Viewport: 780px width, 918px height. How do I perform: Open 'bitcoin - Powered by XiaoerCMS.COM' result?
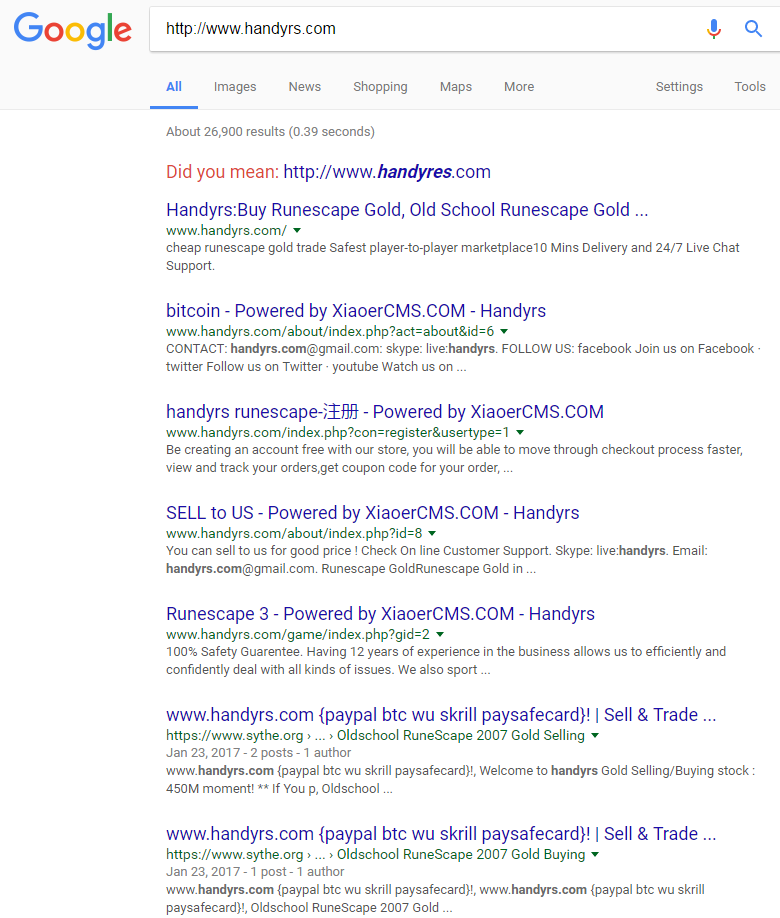coord(356,310)
